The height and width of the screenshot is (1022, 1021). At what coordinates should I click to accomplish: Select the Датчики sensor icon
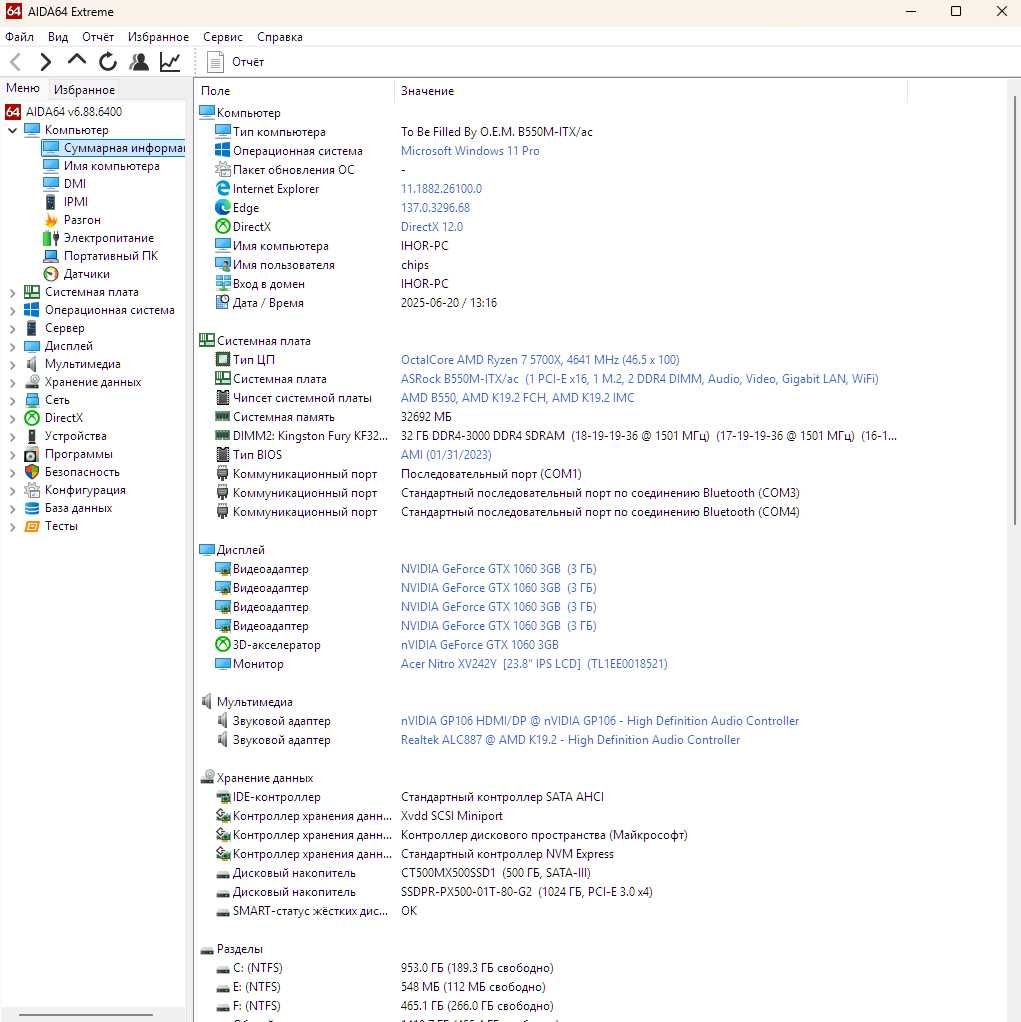click(x=51, y=274)
